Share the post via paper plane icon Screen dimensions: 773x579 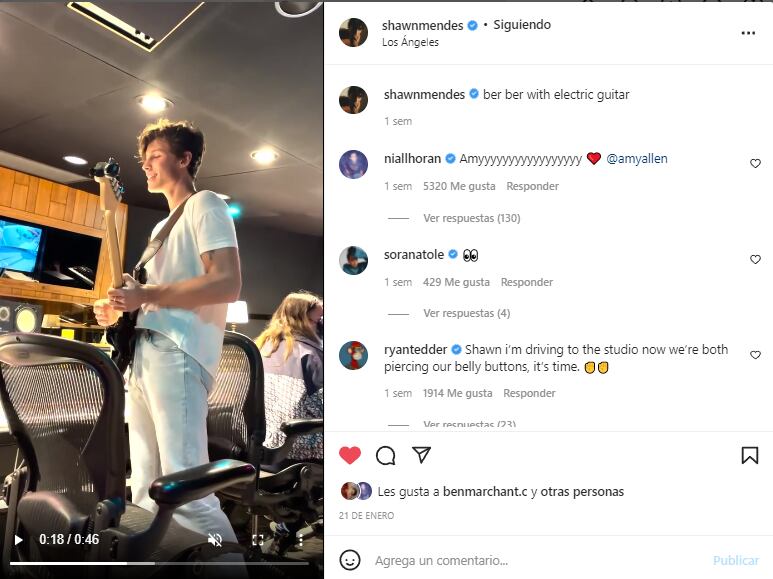click(x=422, y=456)
